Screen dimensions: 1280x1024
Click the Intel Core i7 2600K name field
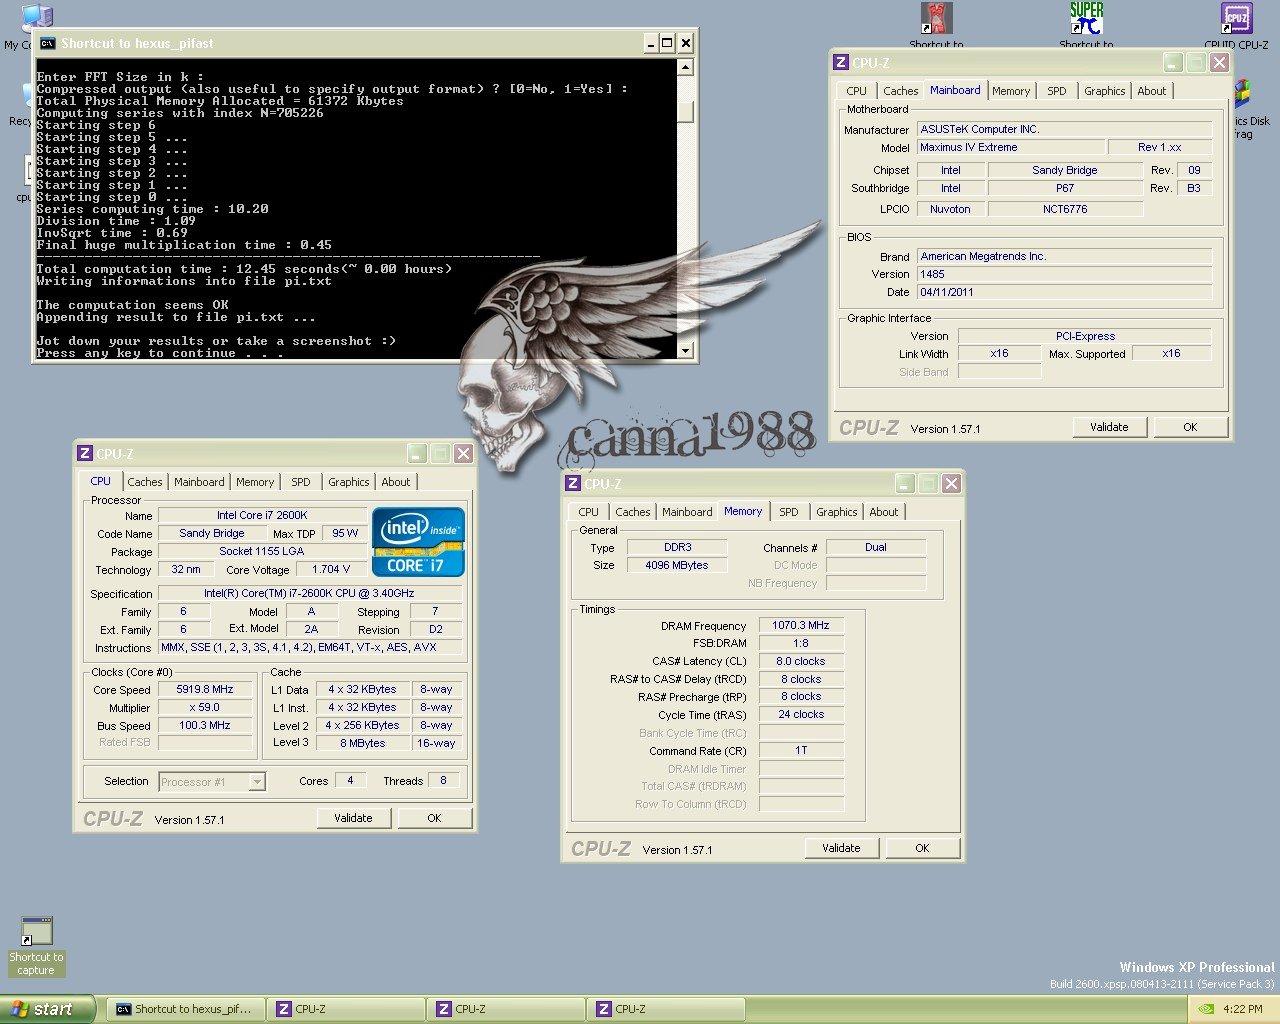click(262, 516)
